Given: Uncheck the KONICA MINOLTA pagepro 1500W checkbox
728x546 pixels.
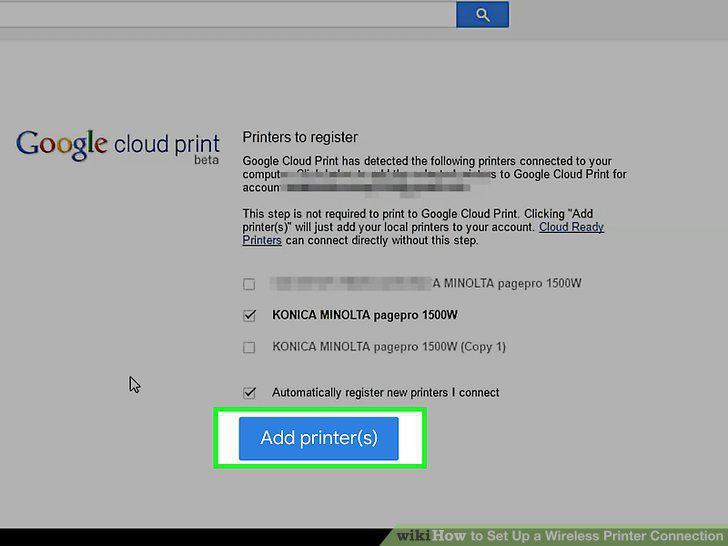Looking at the screenshot, I should click(x=249, y=315).
